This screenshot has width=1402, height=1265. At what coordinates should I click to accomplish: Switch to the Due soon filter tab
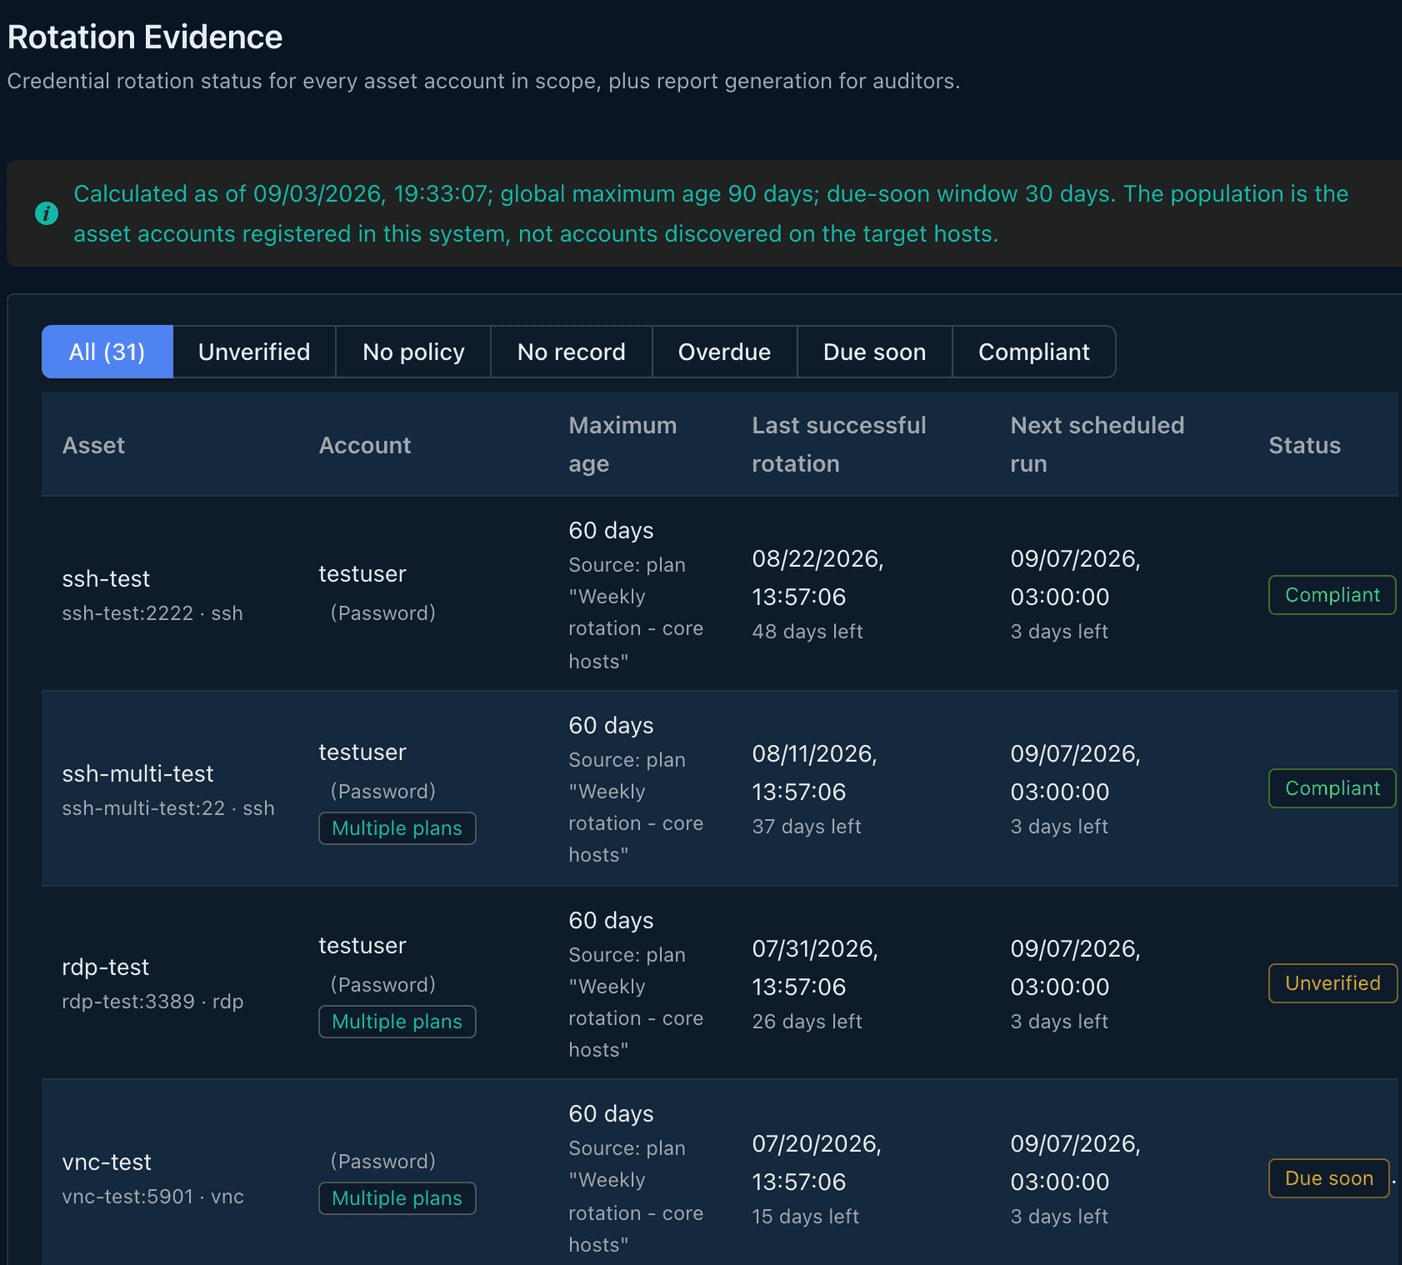pos(874,352)
